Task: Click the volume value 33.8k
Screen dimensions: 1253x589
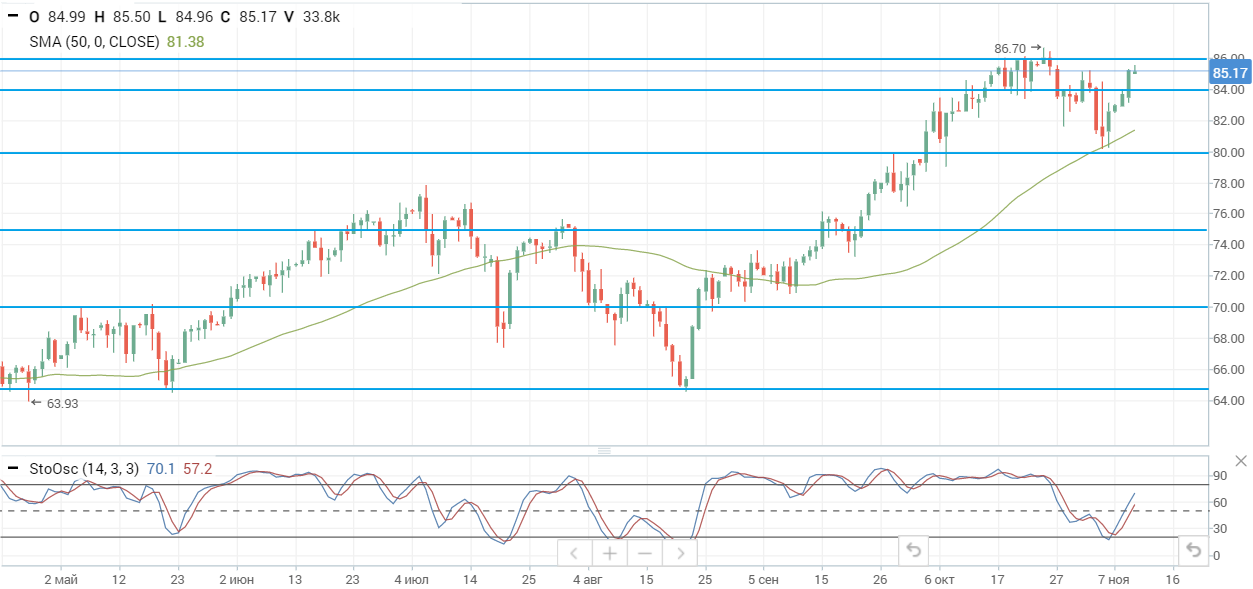Action: pyautogui.click(x=319, y=16)
